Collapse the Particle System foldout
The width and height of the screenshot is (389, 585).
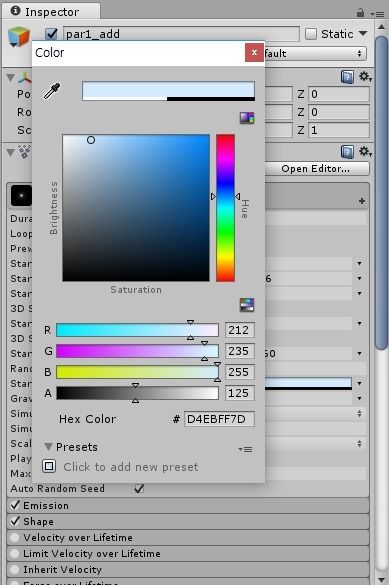11,152
